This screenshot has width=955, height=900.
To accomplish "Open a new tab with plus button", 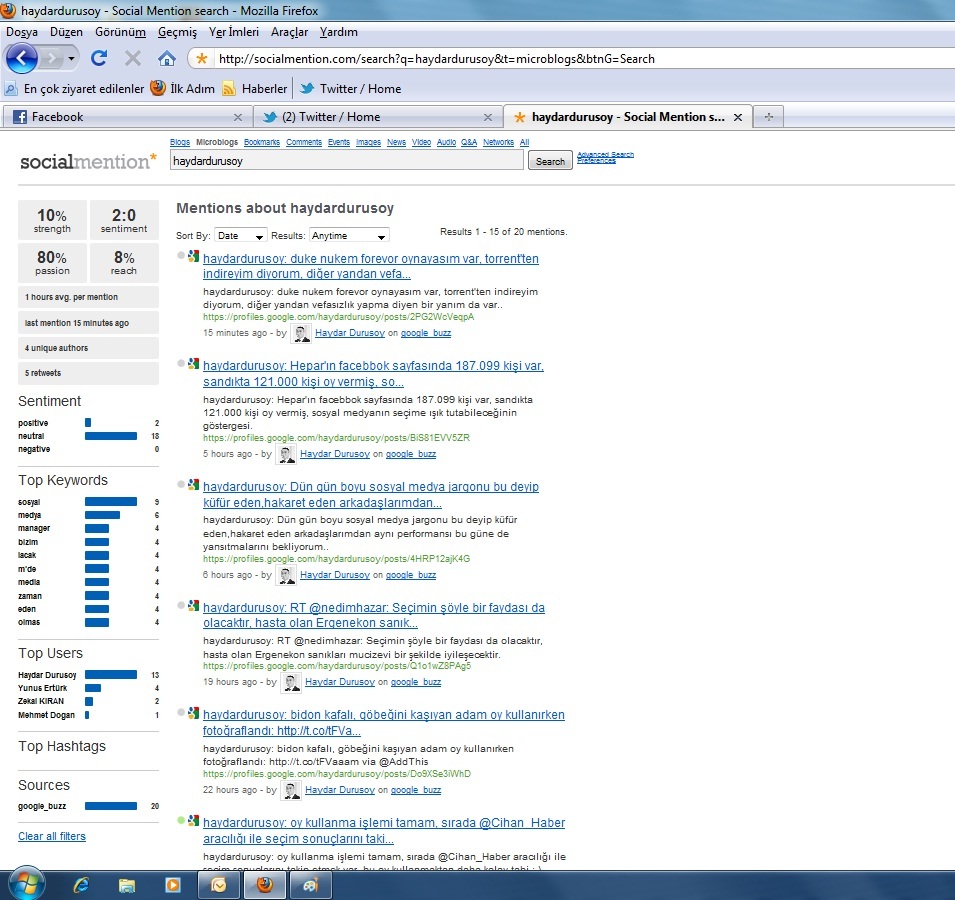I will [769, 117].
